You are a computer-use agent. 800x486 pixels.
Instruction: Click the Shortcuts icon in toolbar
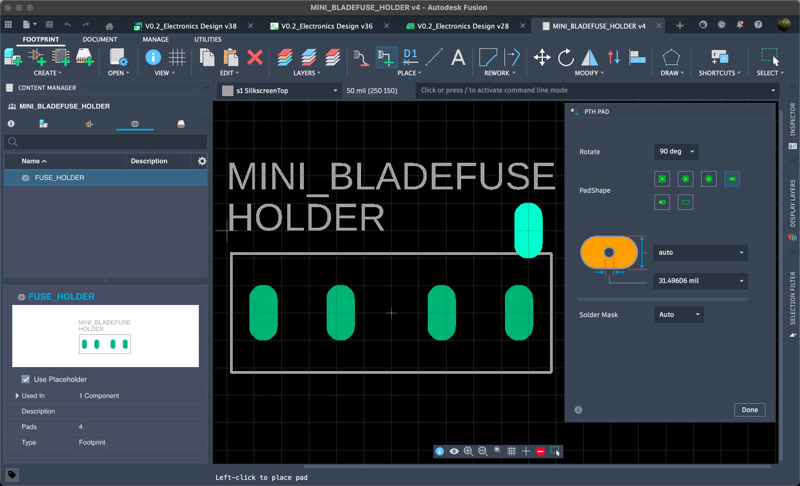tap(719, 57)
